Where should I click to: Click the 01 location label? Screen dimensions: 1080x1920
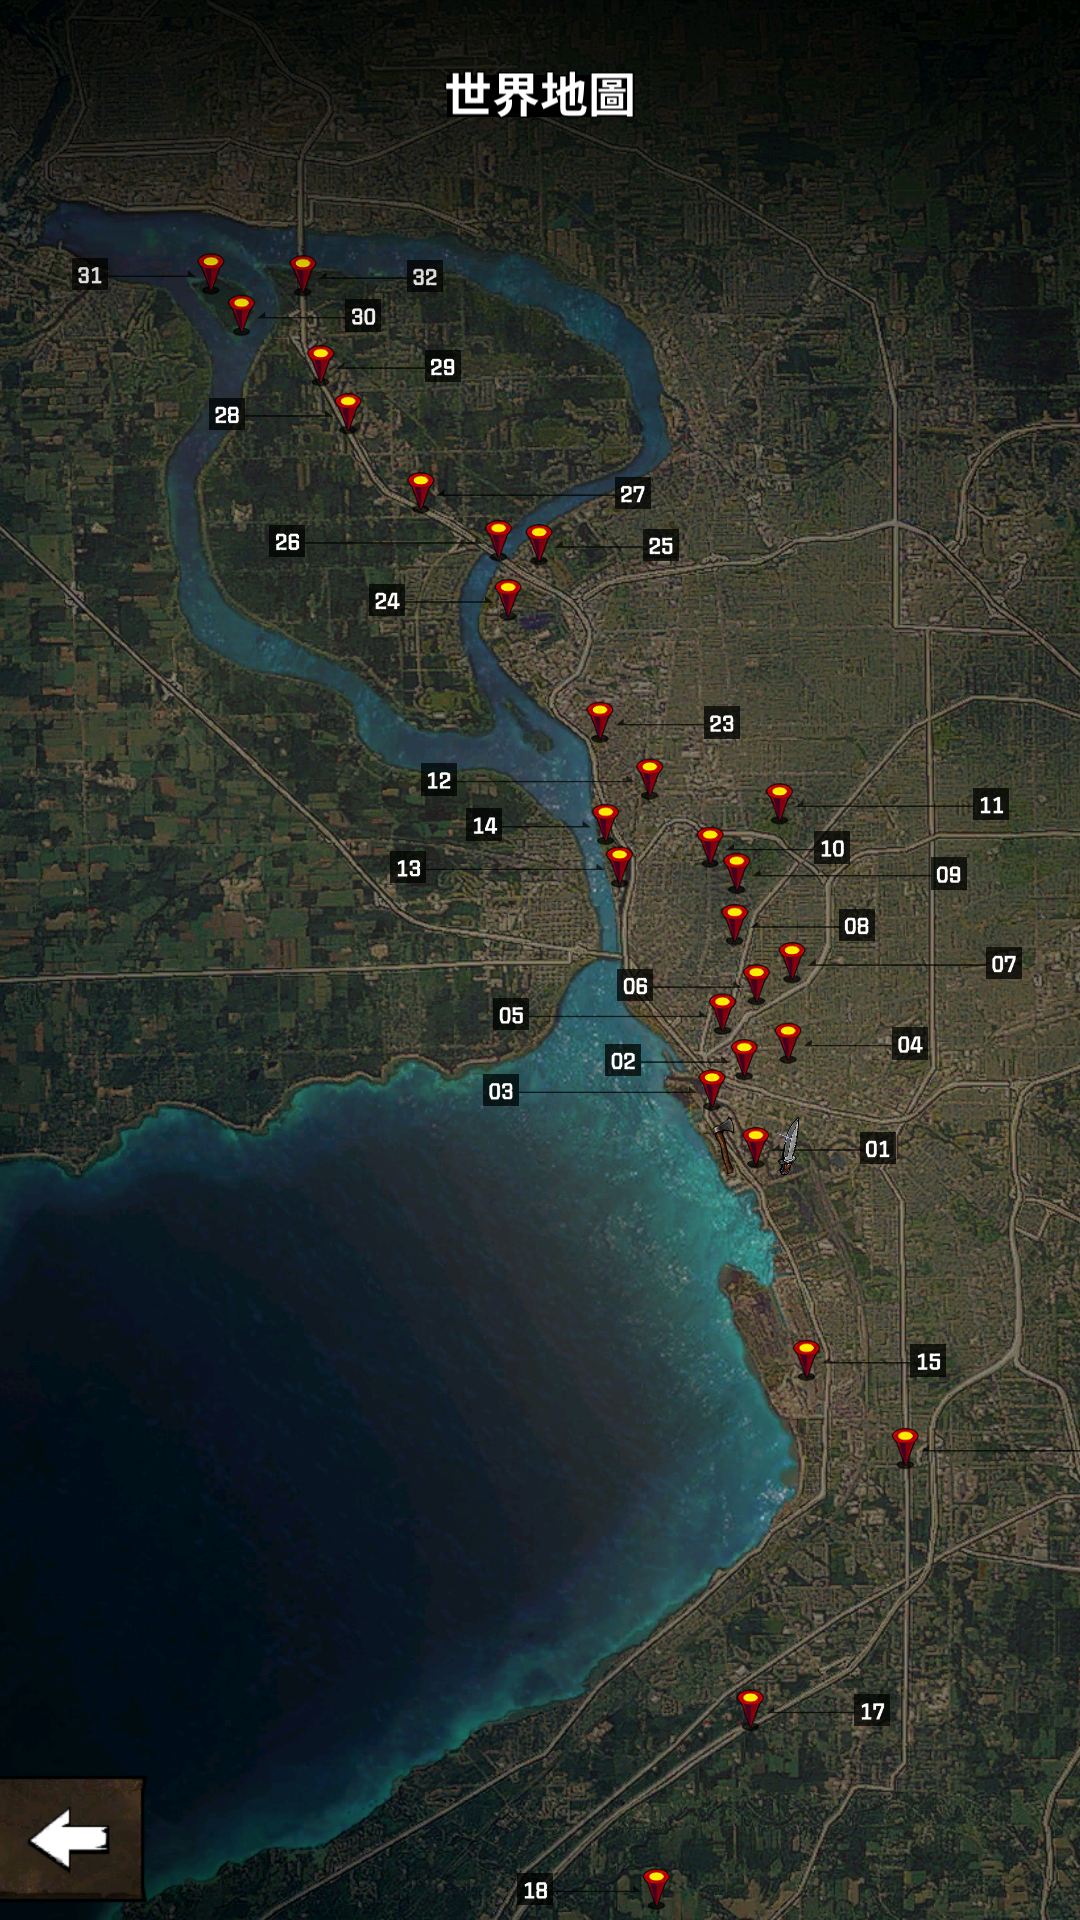point(878,1149)
